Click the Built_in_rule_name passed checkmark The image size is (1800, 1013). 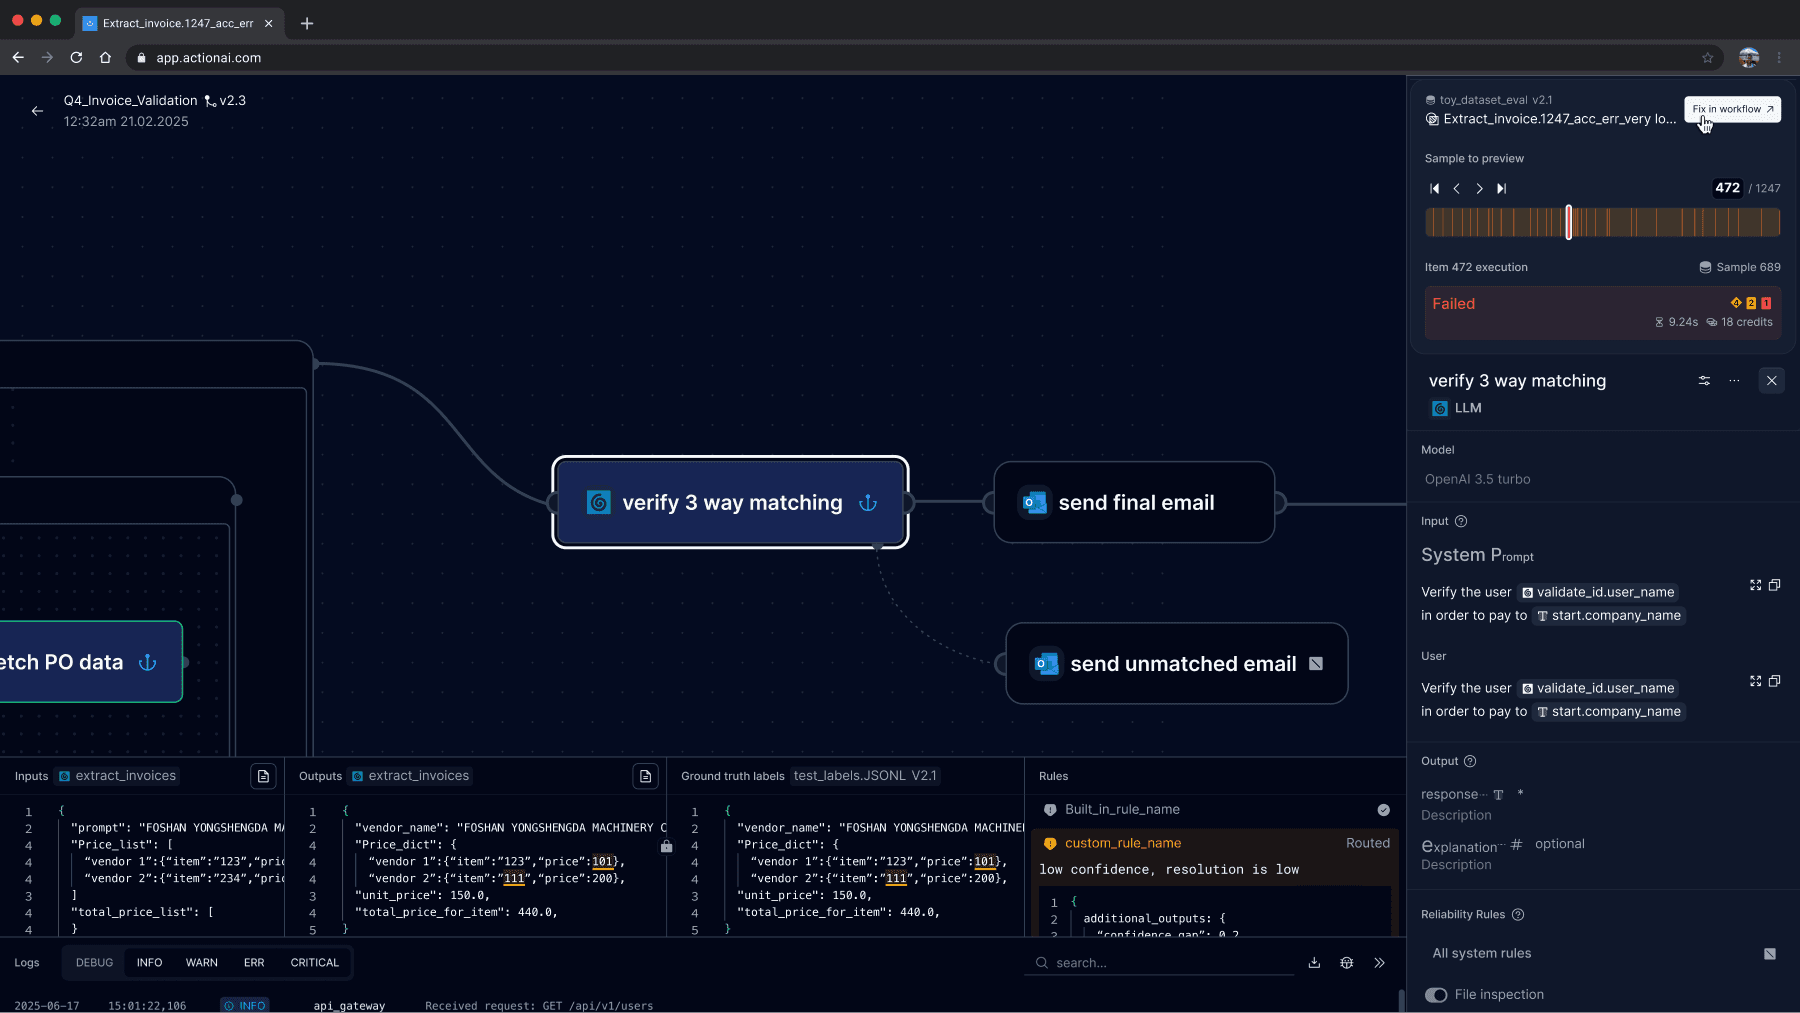pos(1383,810)
